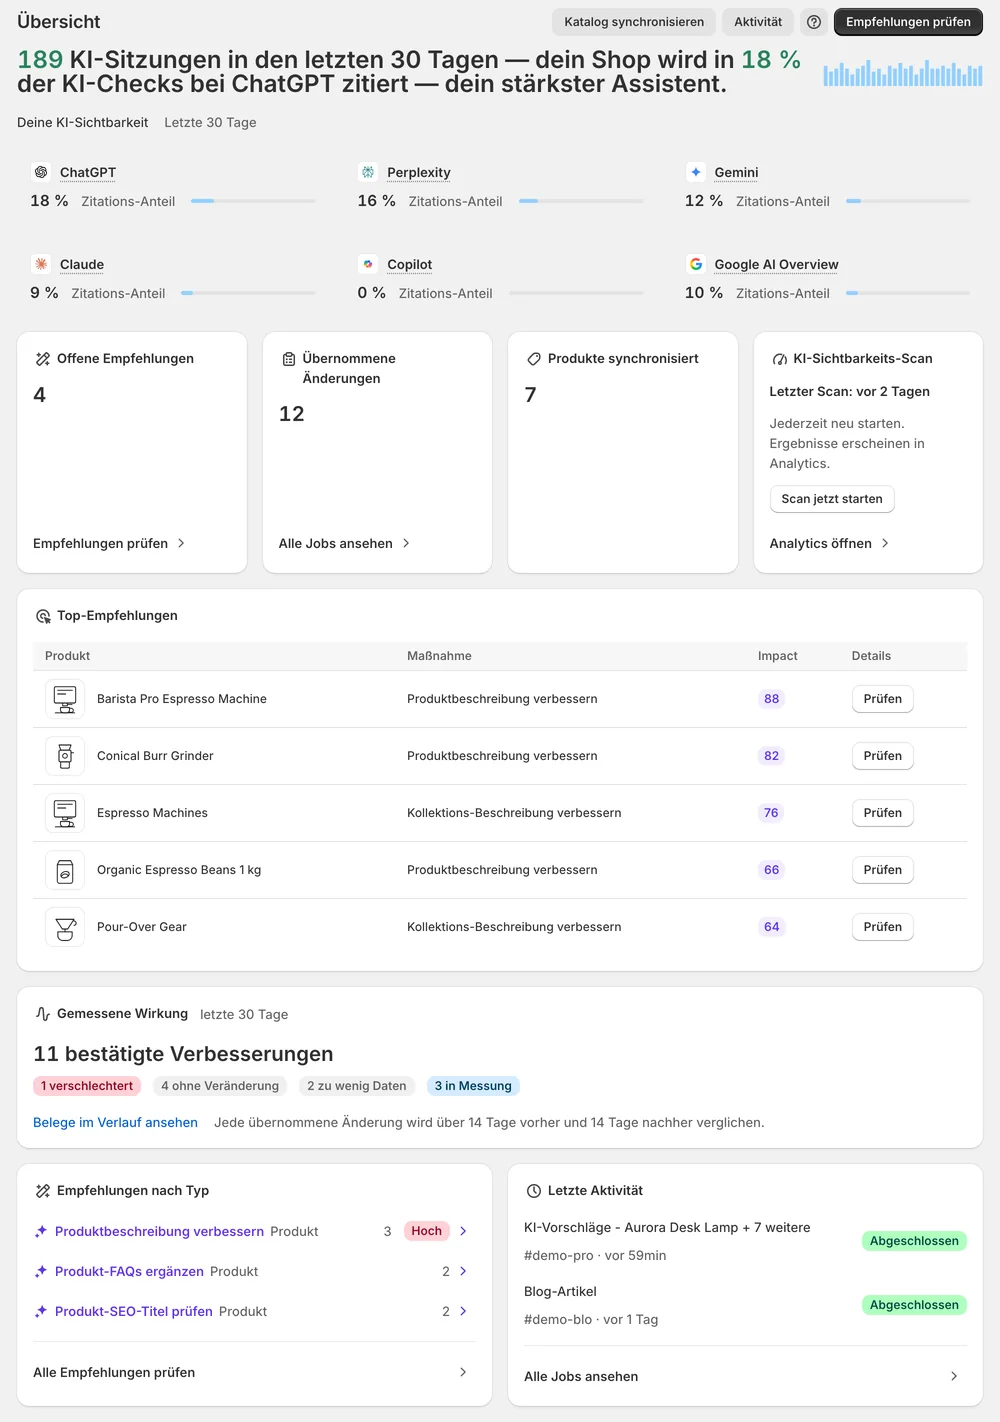
Task: Click the Gemini sparkle icon
Action: click(696, 172)
